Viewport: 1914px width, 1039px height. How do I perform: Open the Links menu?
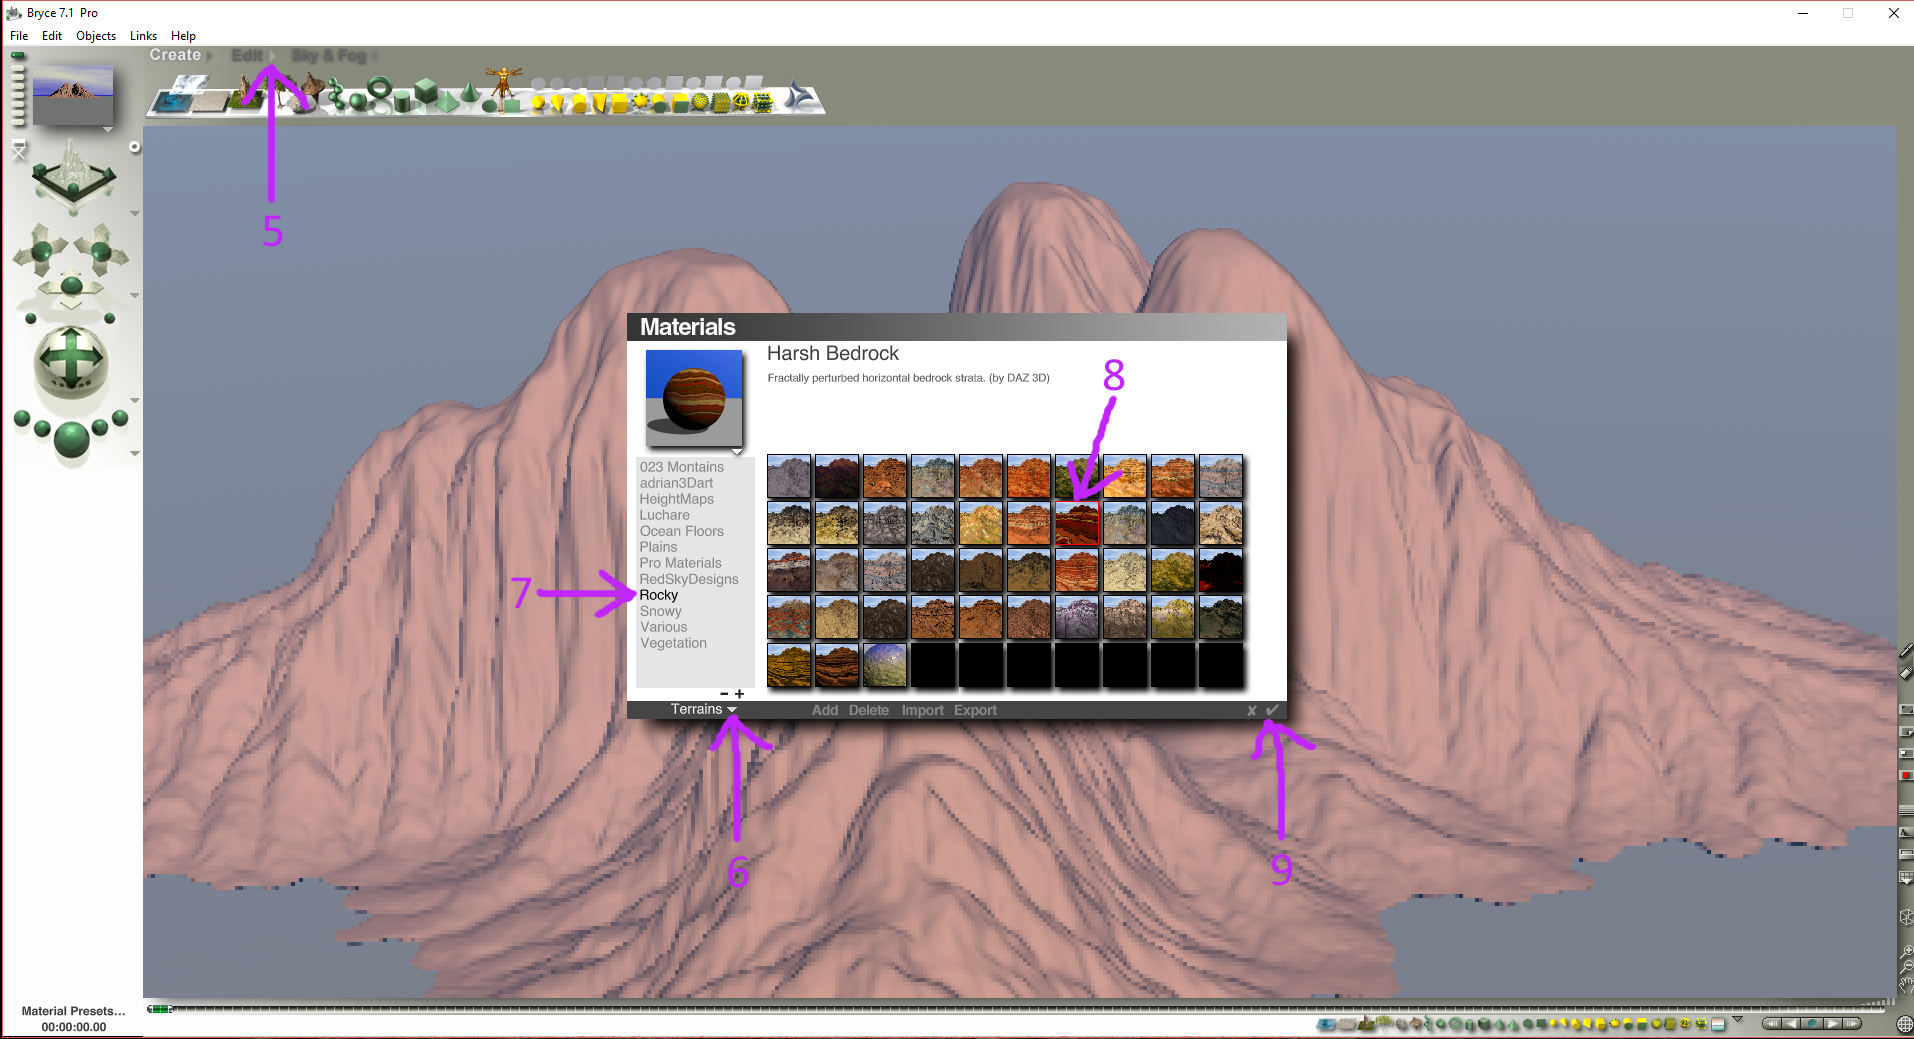[143, 36]
